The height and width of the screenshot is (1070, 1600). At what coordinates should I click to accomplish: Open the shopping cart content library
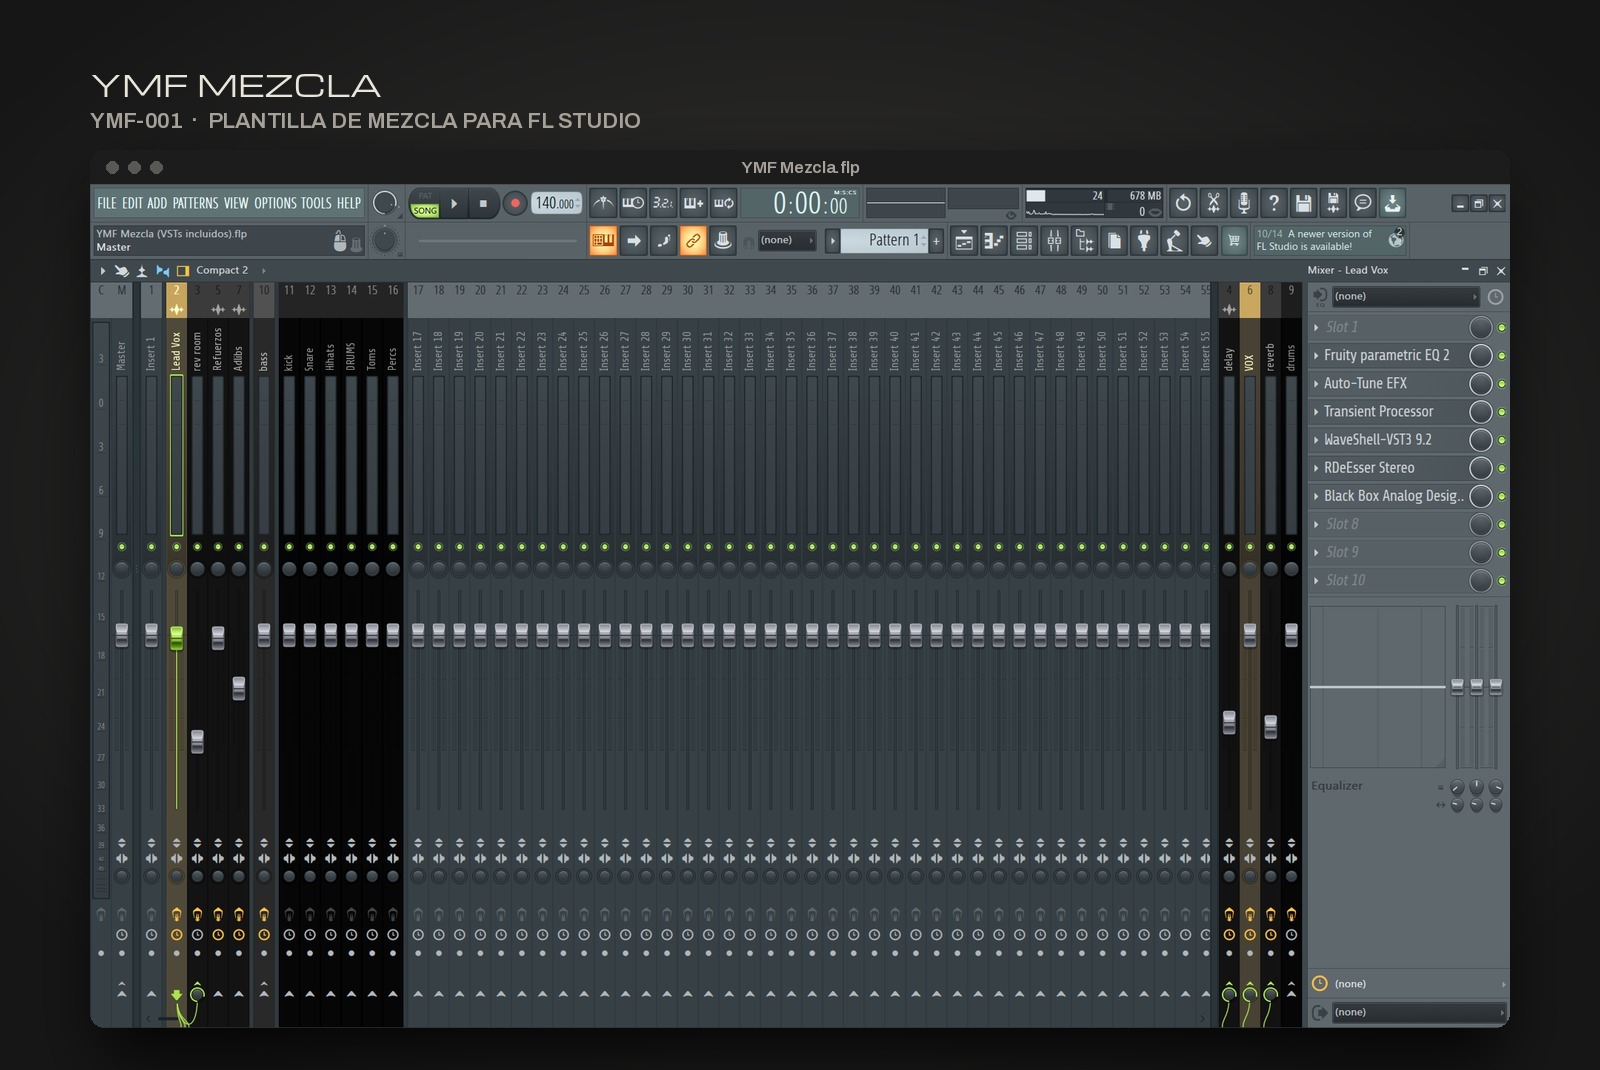click(x=1234, y=240)
